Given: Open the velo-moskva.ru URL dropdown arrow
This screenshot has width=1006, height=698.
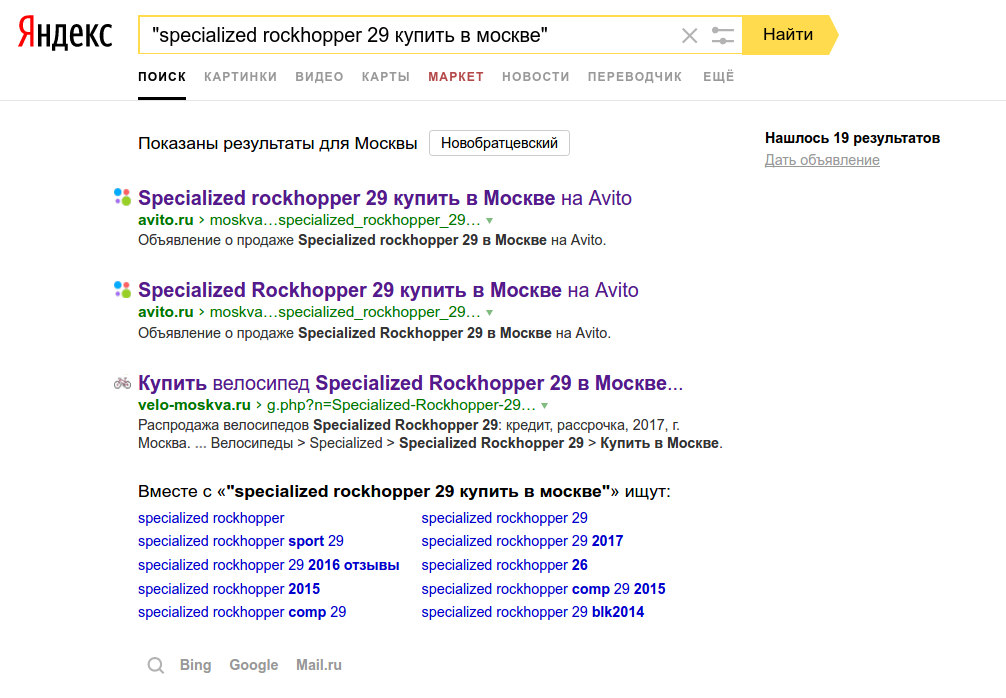Looking at the screenshot, I should click(x=545, y=406).
